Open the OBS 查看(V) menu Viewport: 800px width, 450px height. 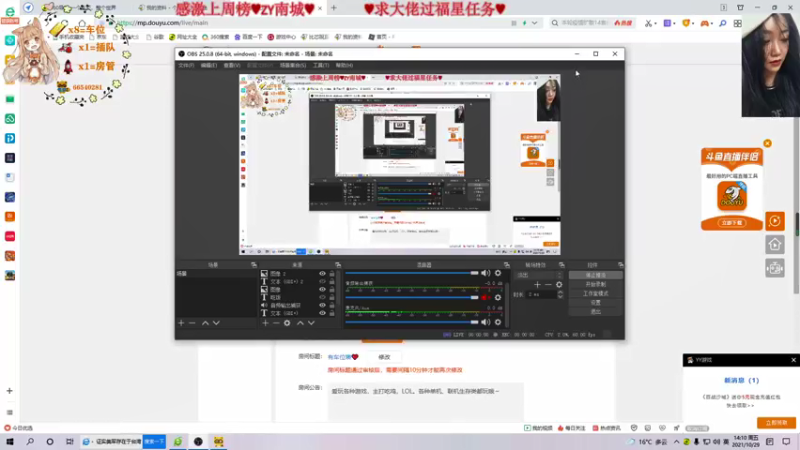coord(232,65)
